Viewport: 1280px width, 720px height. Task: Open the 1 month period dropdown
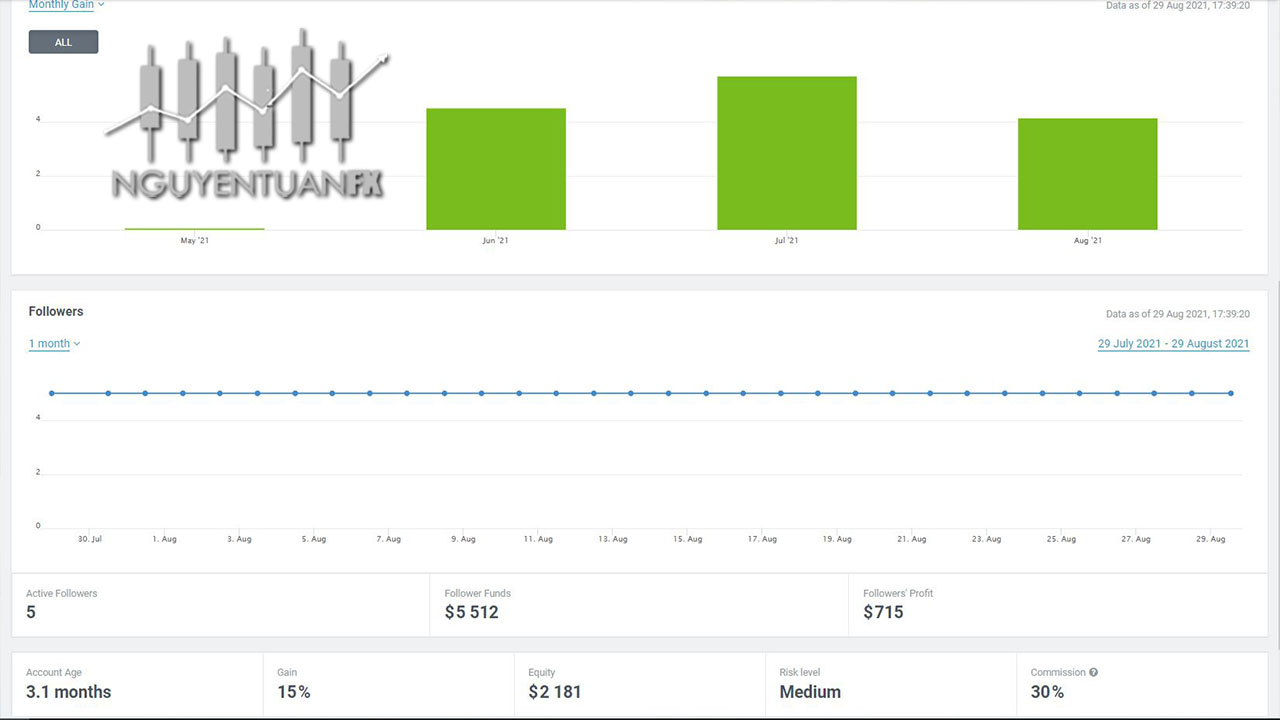coord(54,344)
